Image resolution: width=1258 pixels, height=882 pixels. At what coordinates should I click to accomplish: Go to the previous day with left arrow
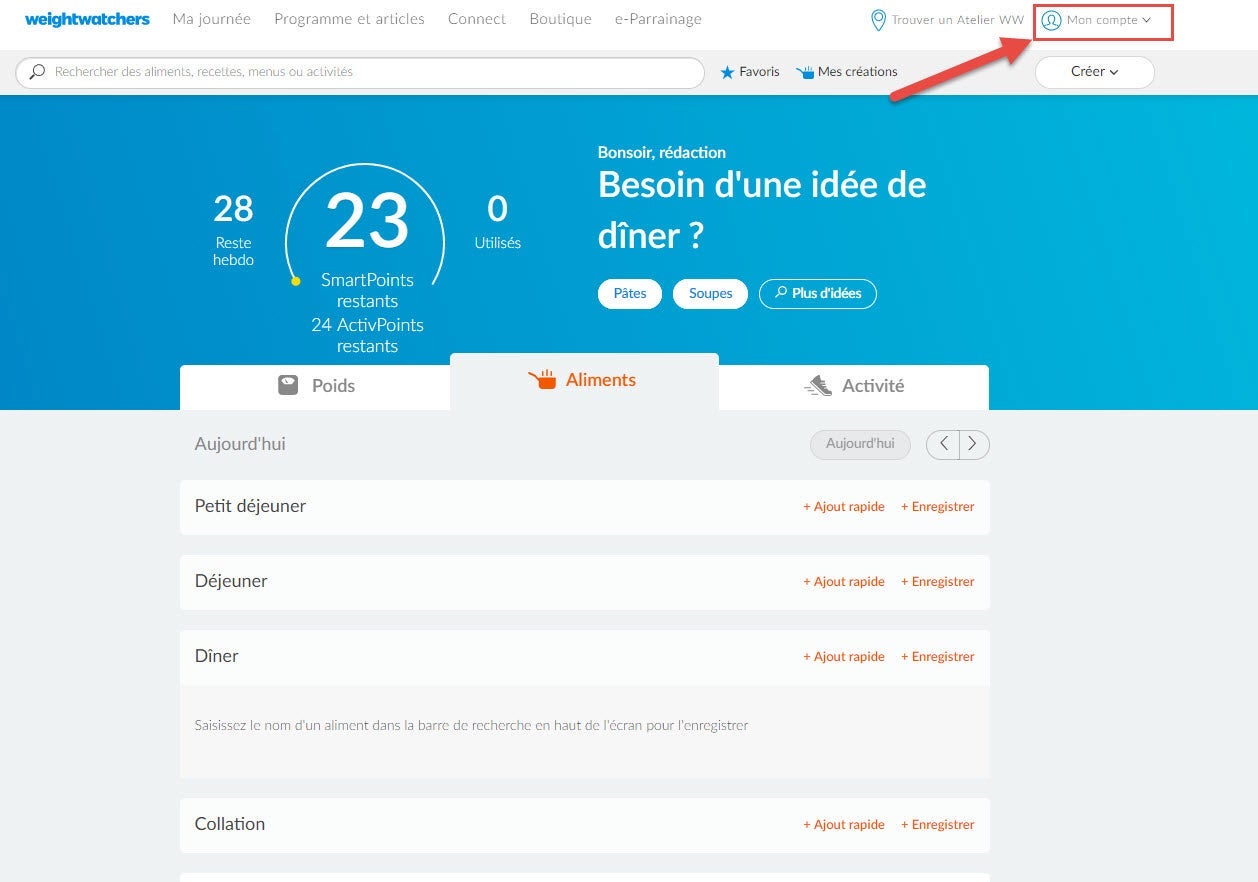pos(943,444)
